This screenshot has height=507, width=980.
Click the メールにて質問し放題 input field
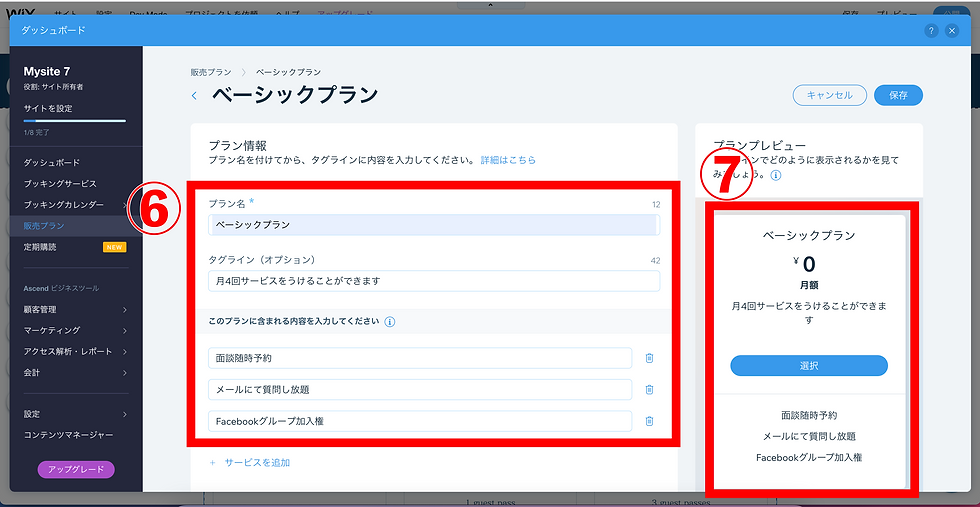pos(420,389)
